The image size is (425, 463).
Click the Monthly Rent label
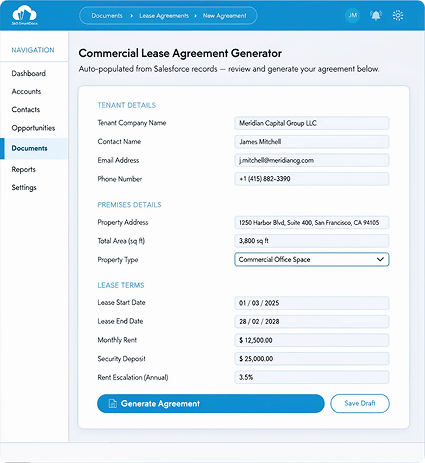coord(117,340)
